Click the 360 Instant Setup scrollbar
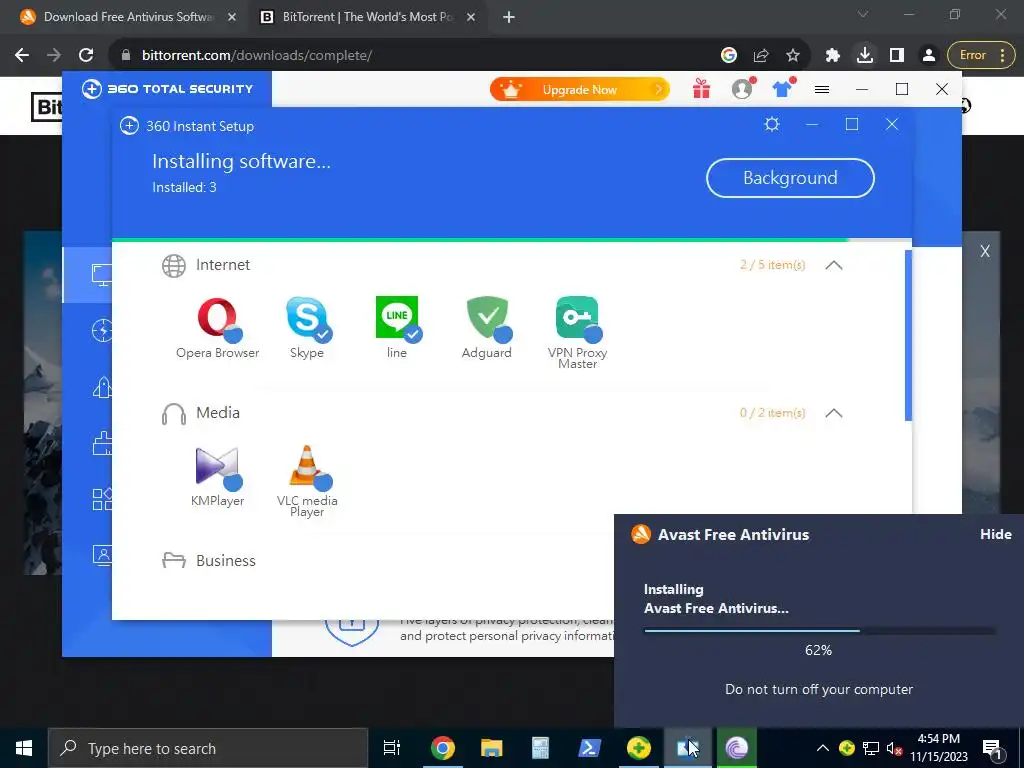 [x=908, y=335]
